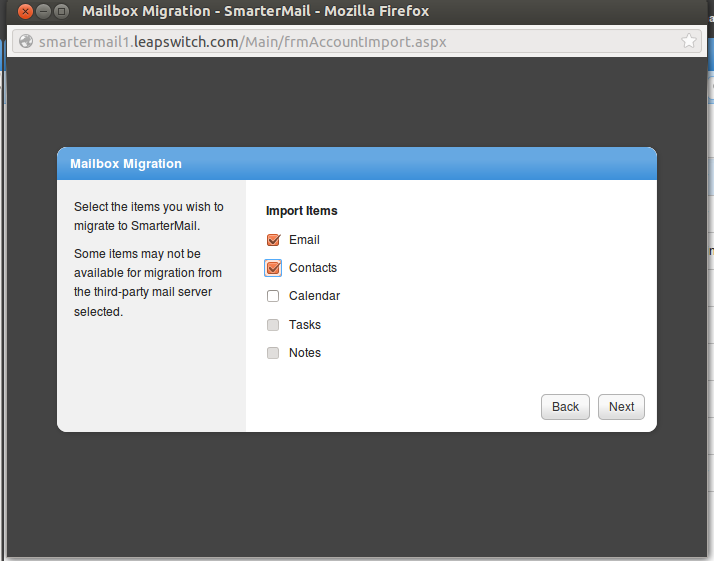Click the 'Some items may not be' paragraph

pyautogui.click(x=148, y=283)
